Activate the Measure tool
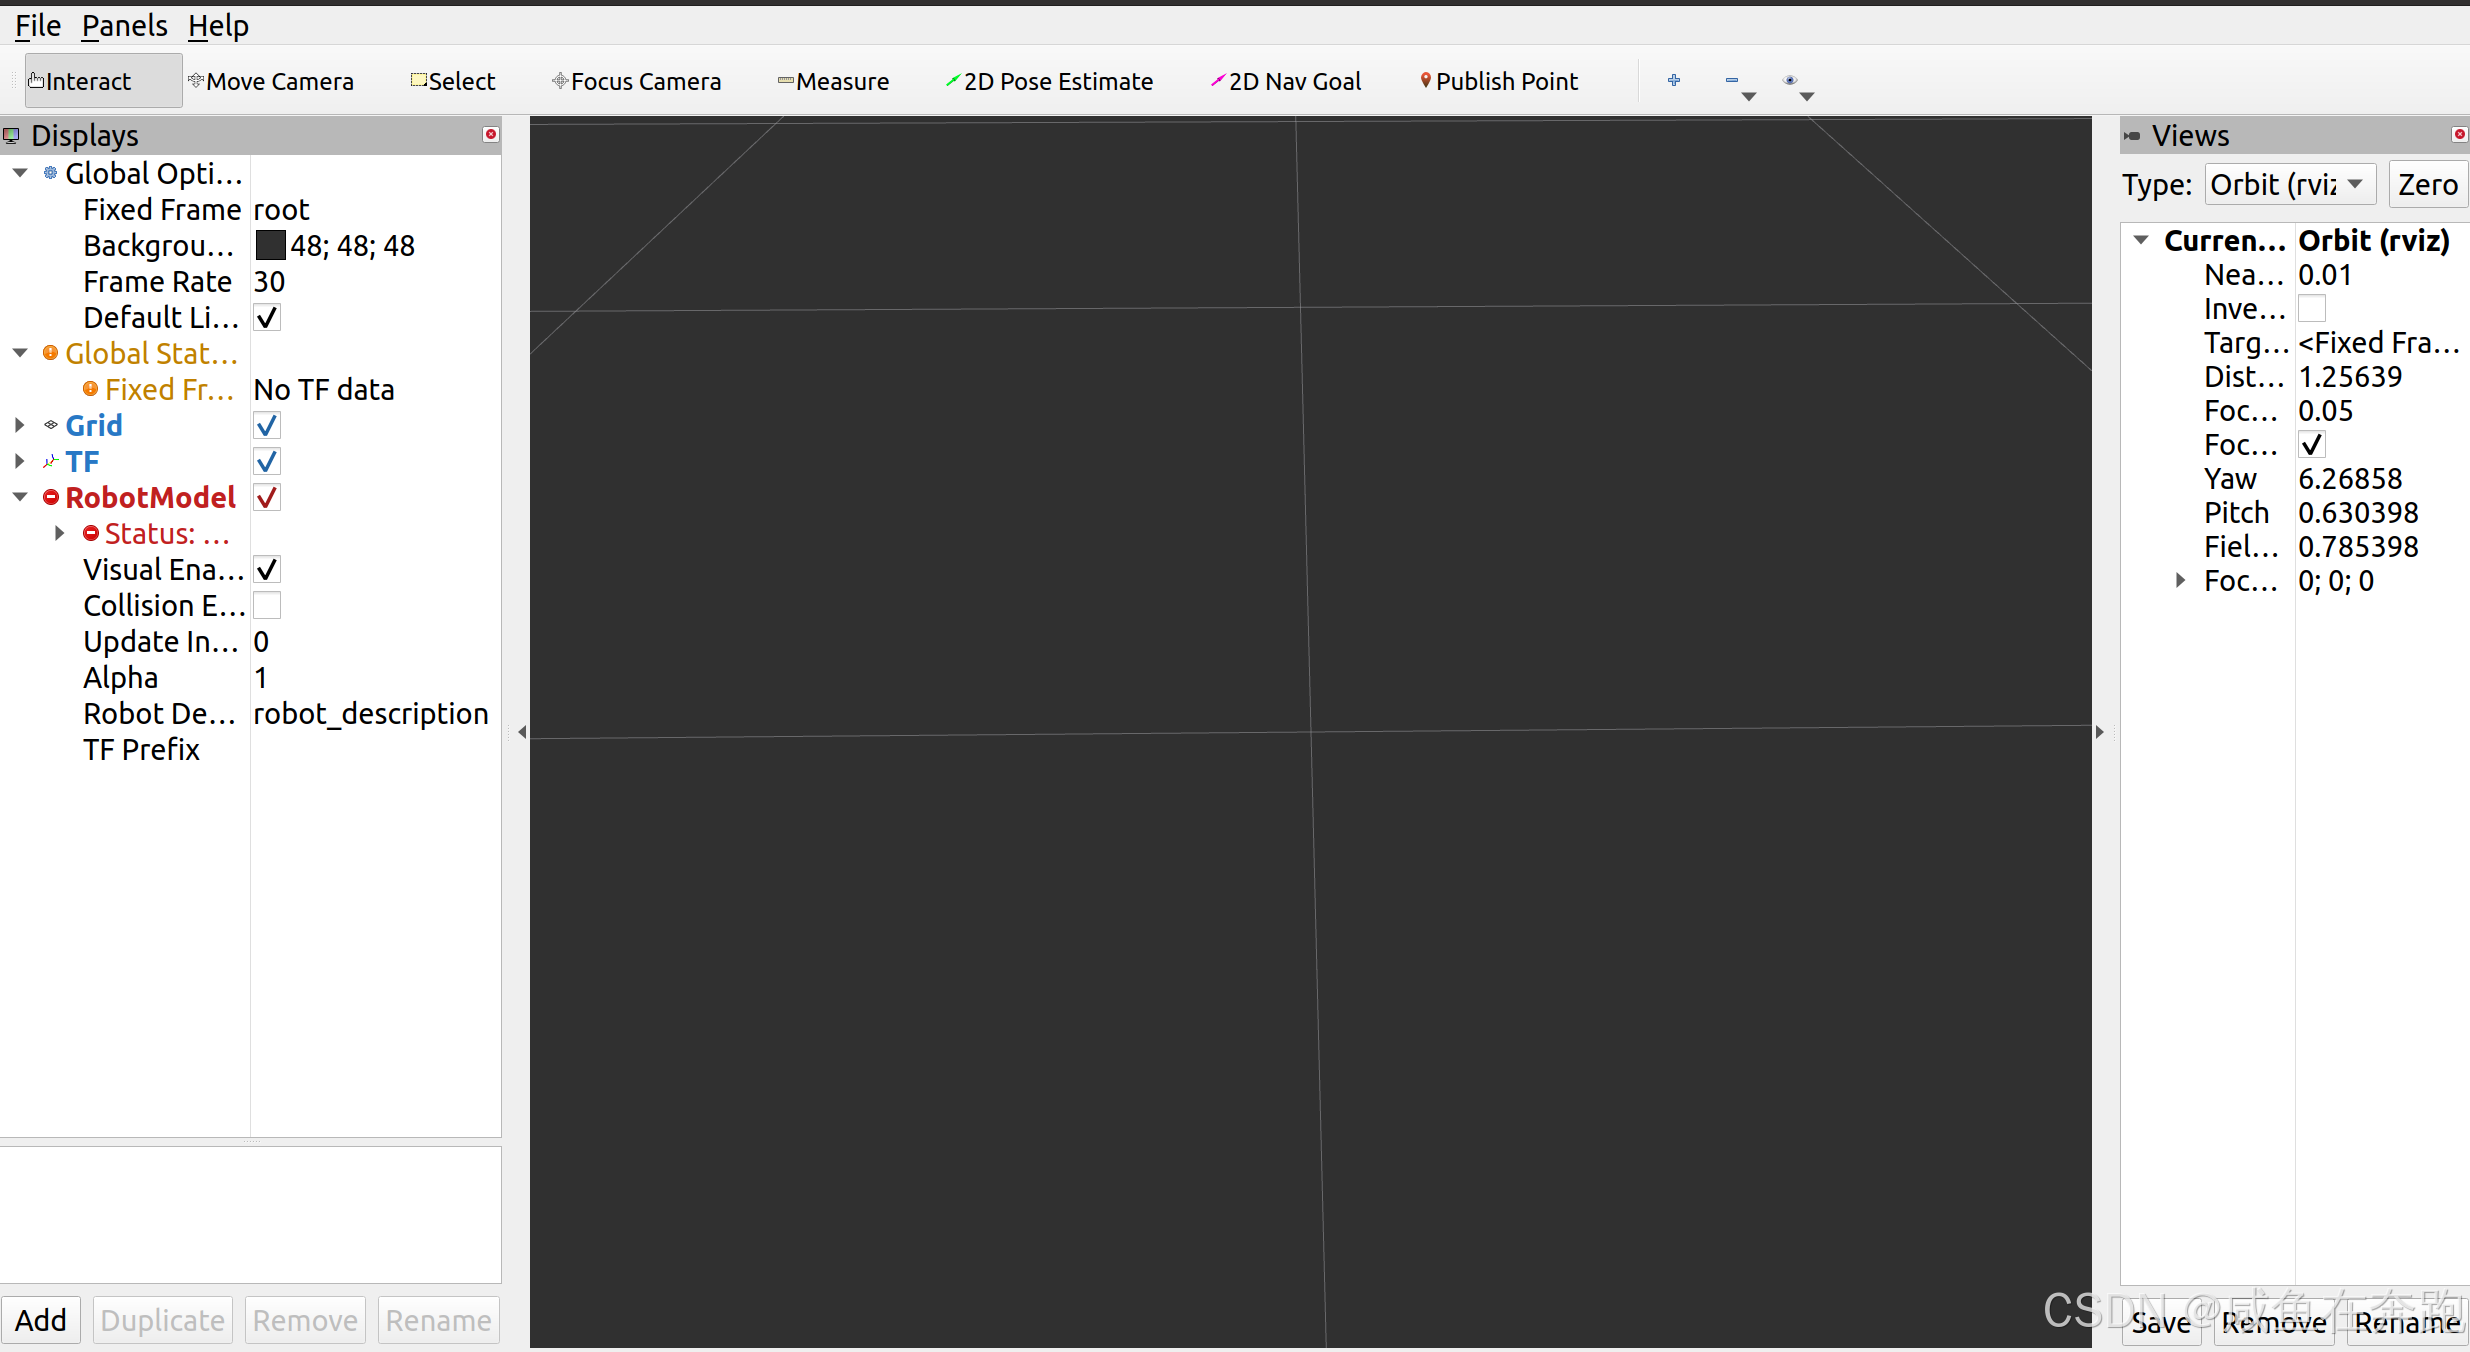Viewport: 2470px width, 1352px height. [833, 81]
